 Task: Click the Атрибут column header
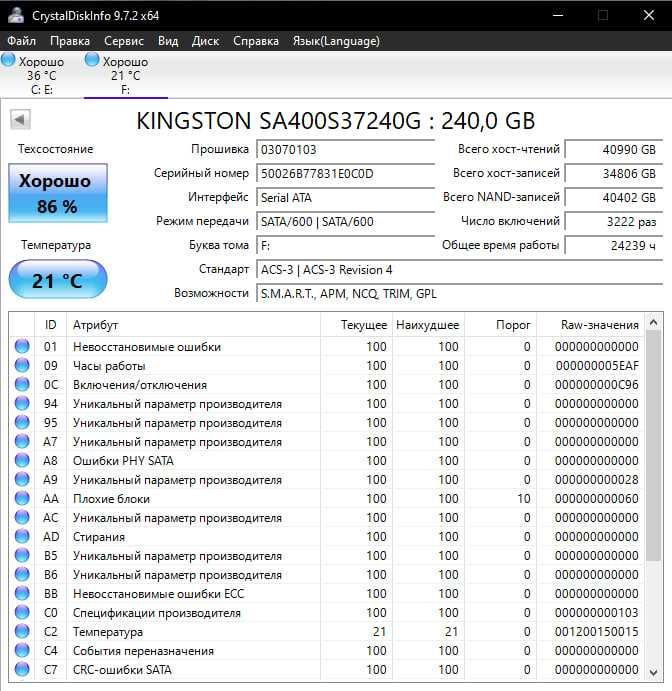pos(193,325)
